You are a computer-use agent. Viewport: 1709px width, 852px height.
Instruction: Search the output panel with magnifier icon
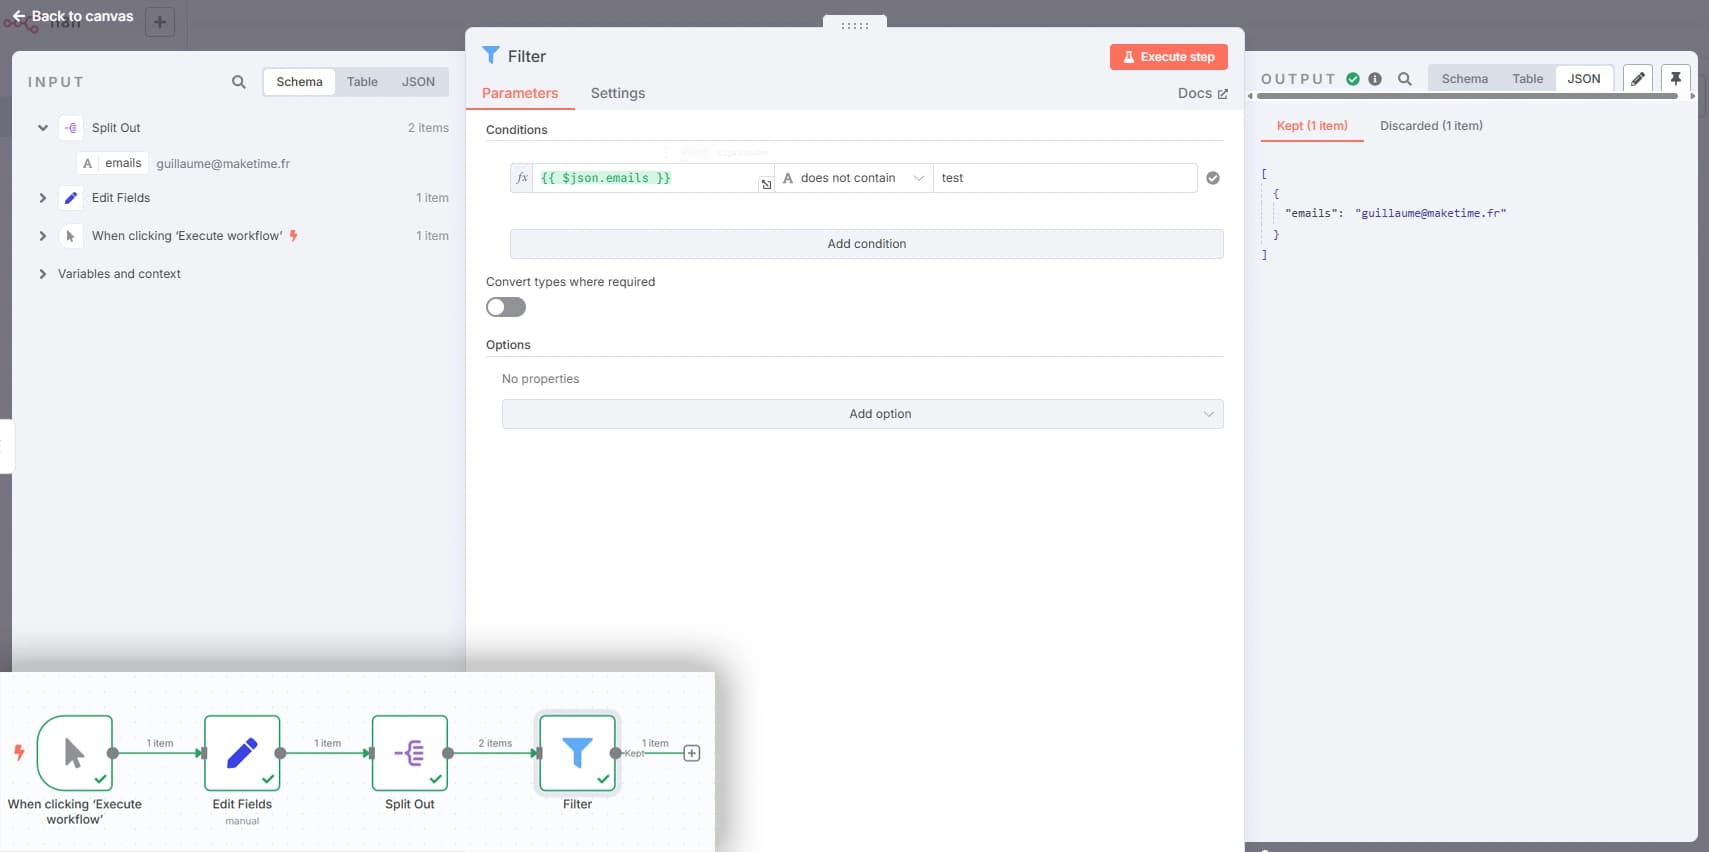tap(1404, 79)
